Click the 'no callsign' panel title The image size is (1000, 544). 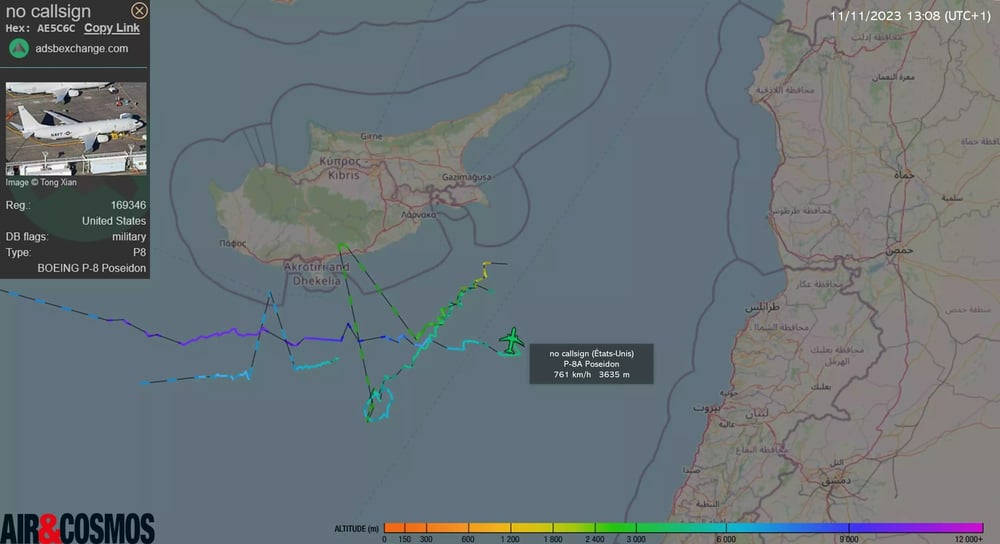click(x=48, y=11)
